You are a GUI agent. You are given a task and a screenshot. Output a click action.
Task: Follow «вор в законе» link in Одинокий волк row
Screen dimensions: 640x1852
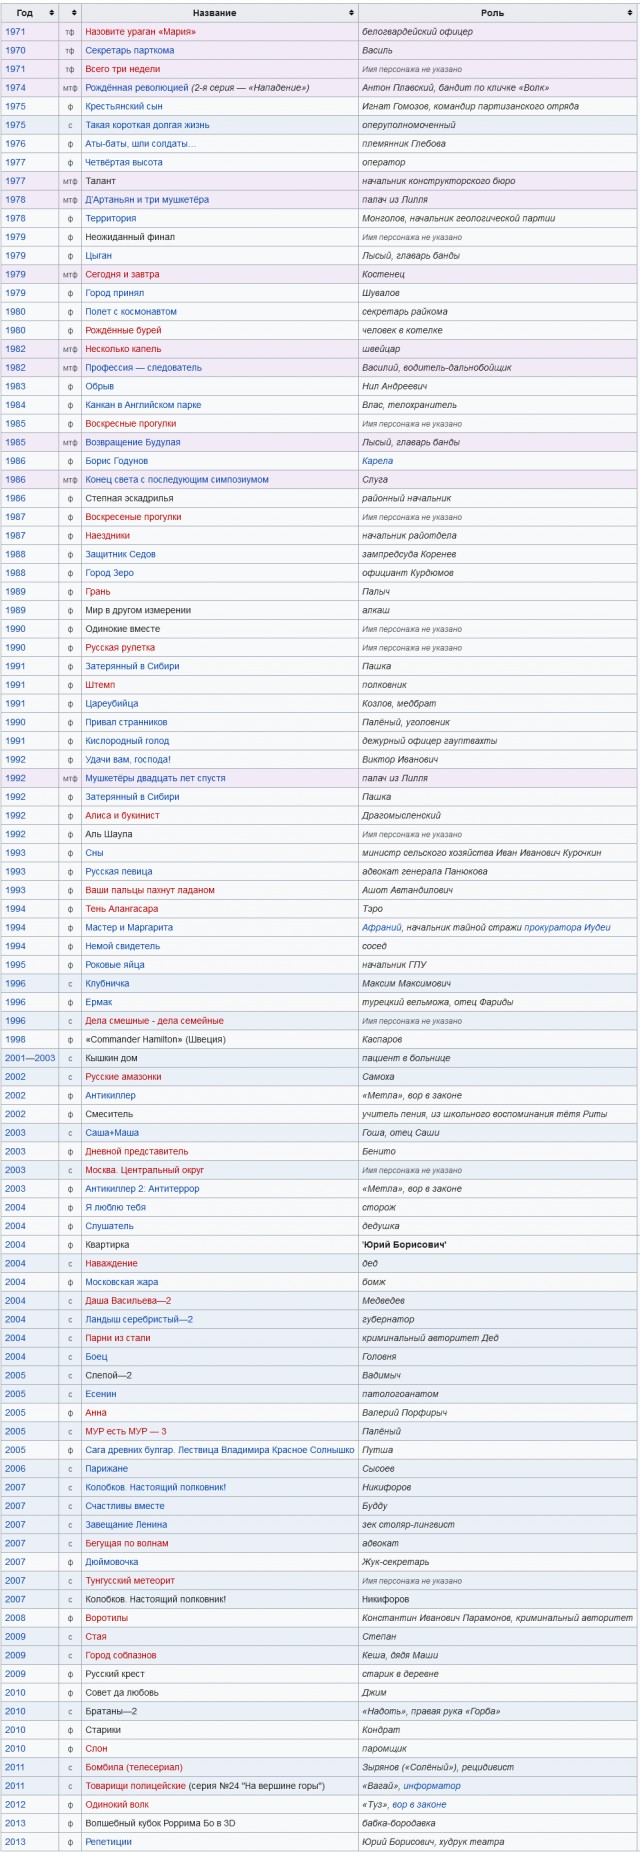[419, 1805]
